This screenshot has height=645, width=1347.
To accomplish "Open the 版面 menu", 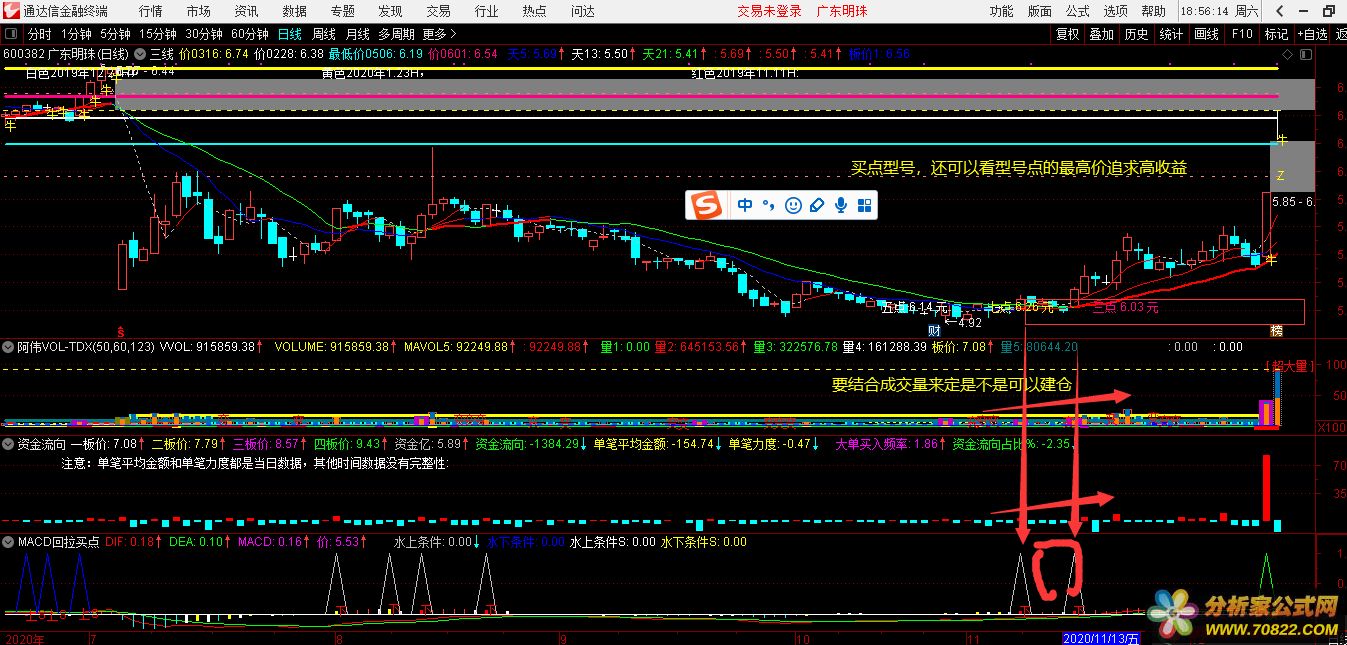I will (x=1040, y=11).
